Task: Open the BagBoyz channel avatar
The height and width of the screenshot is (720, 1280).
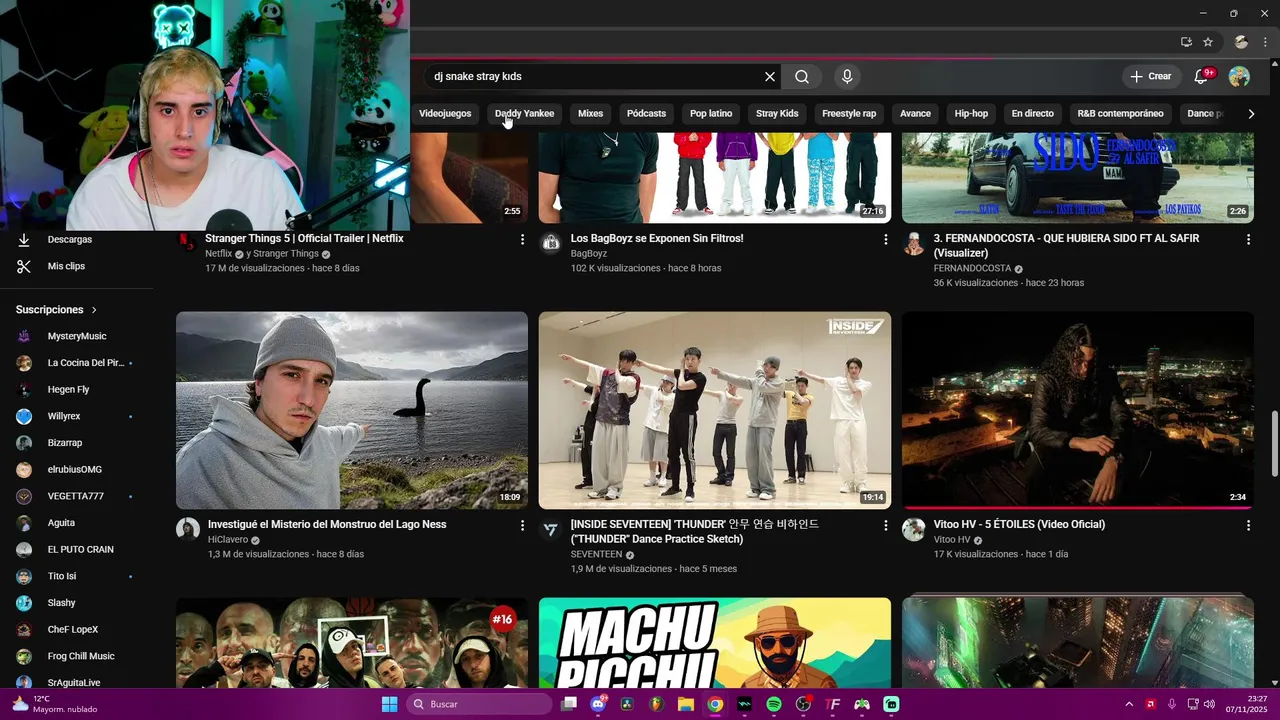Action: (x=551, y=244)
